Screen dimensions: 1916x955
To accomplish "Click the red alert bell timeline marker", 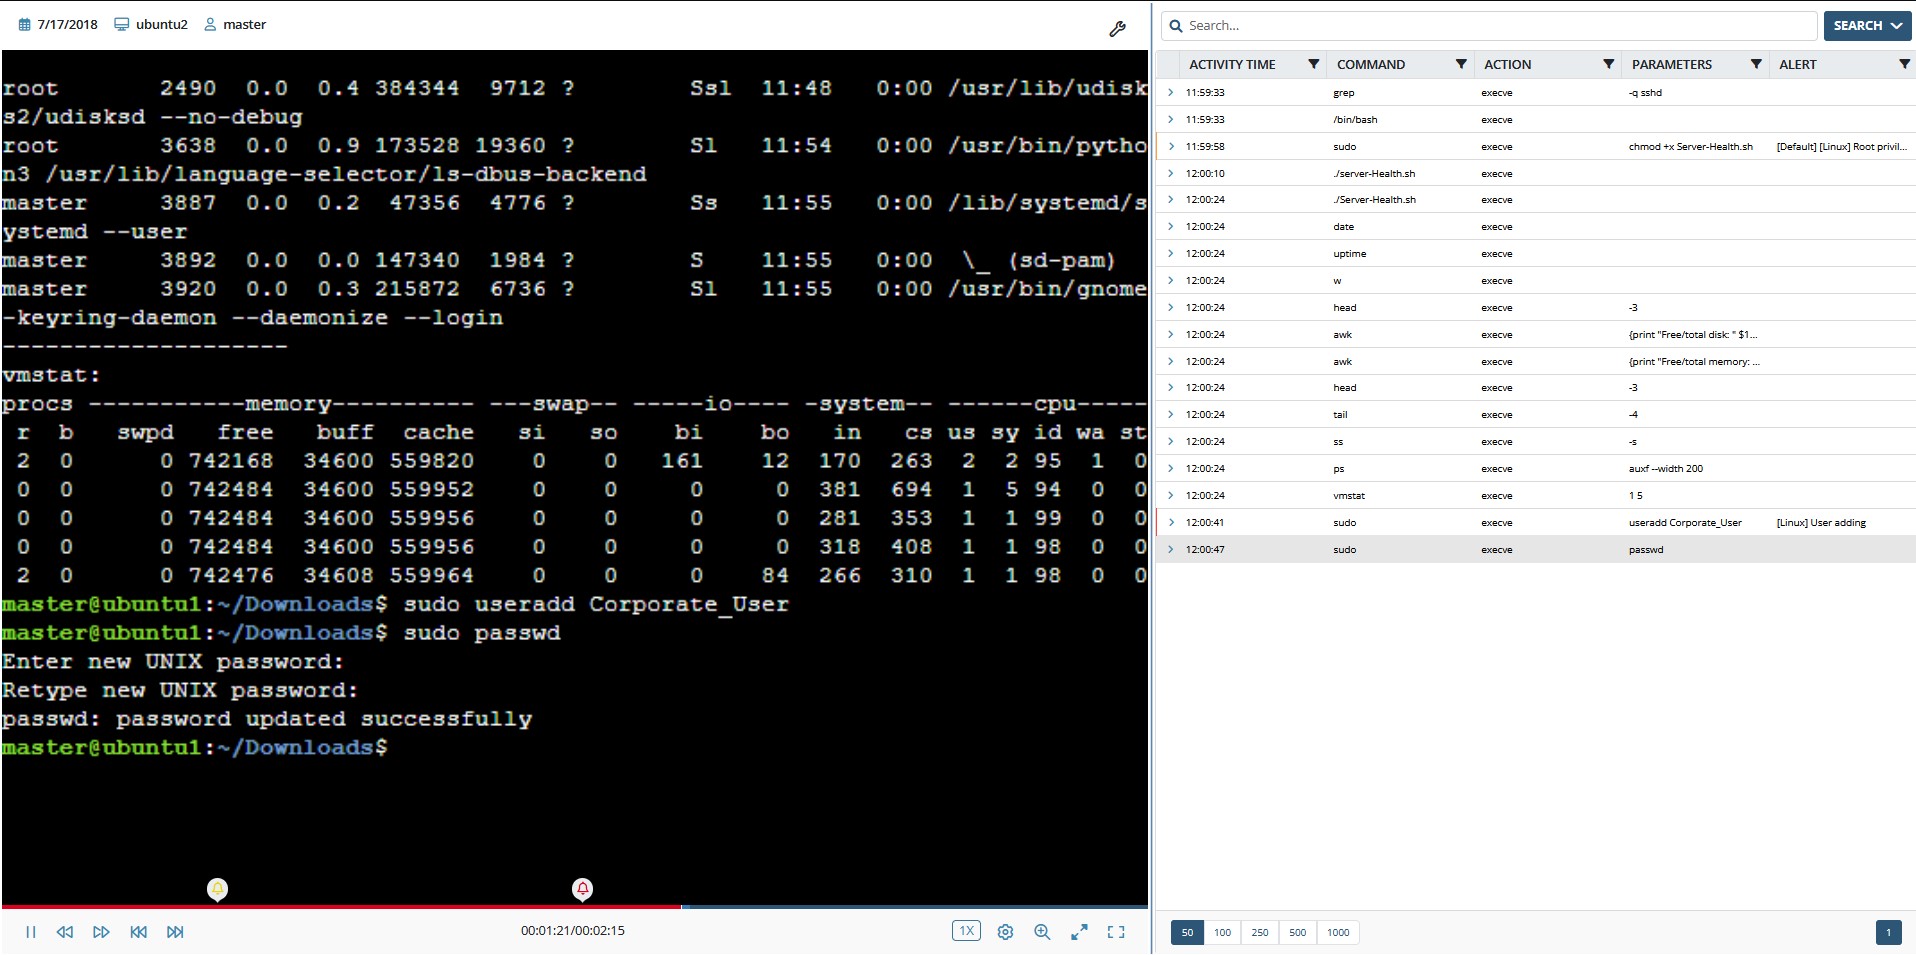I will tap(582, 888).
